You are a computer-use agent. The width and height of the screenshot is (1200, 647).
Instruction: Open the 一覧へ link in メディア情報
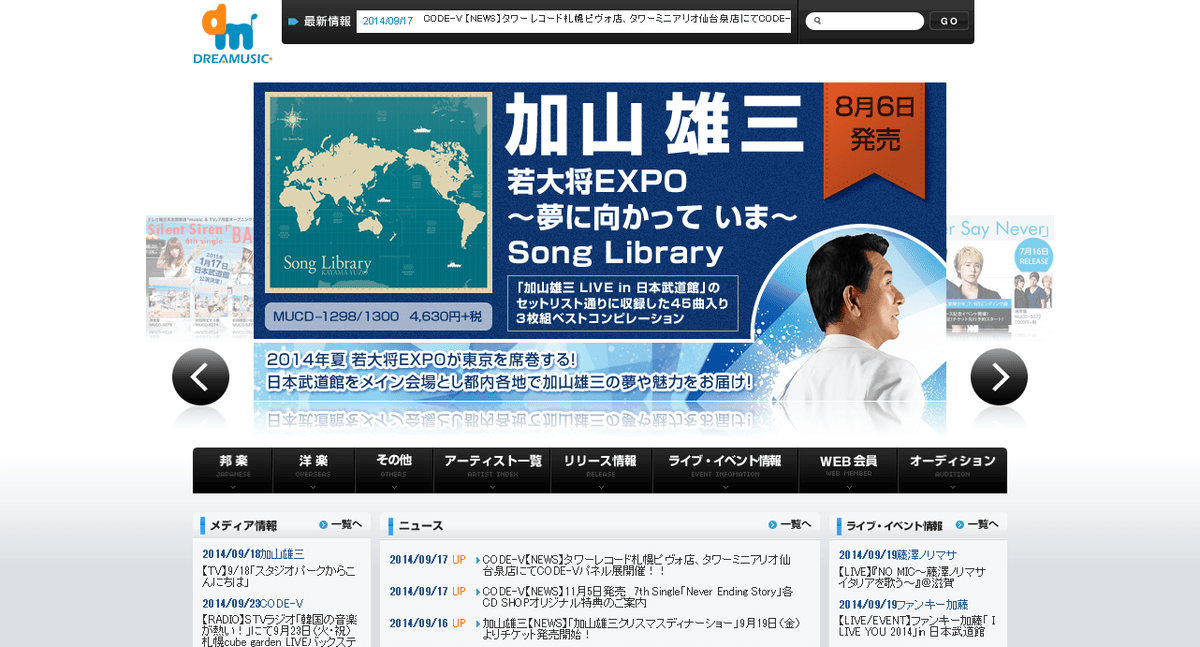346,524
